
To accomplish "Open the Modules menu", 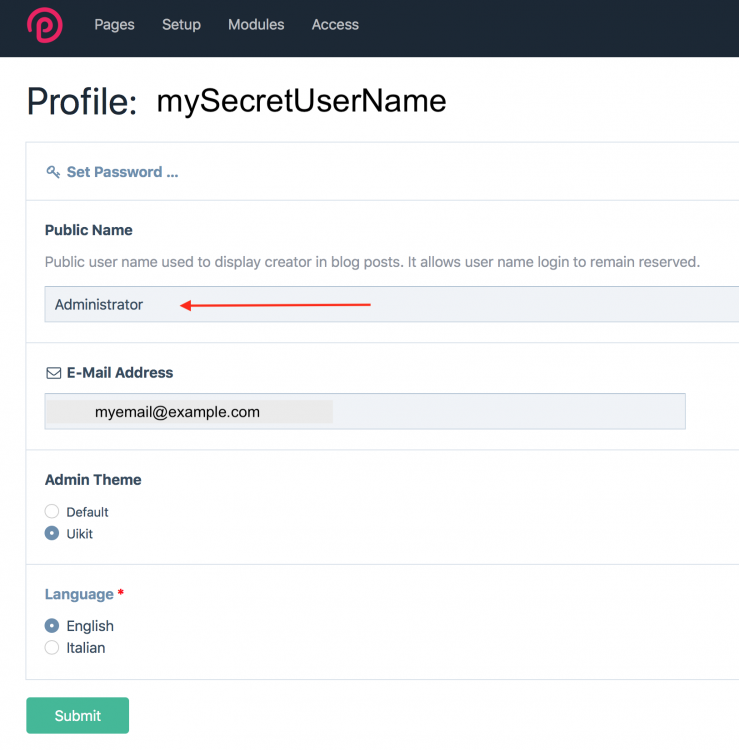I will point(256,25).
